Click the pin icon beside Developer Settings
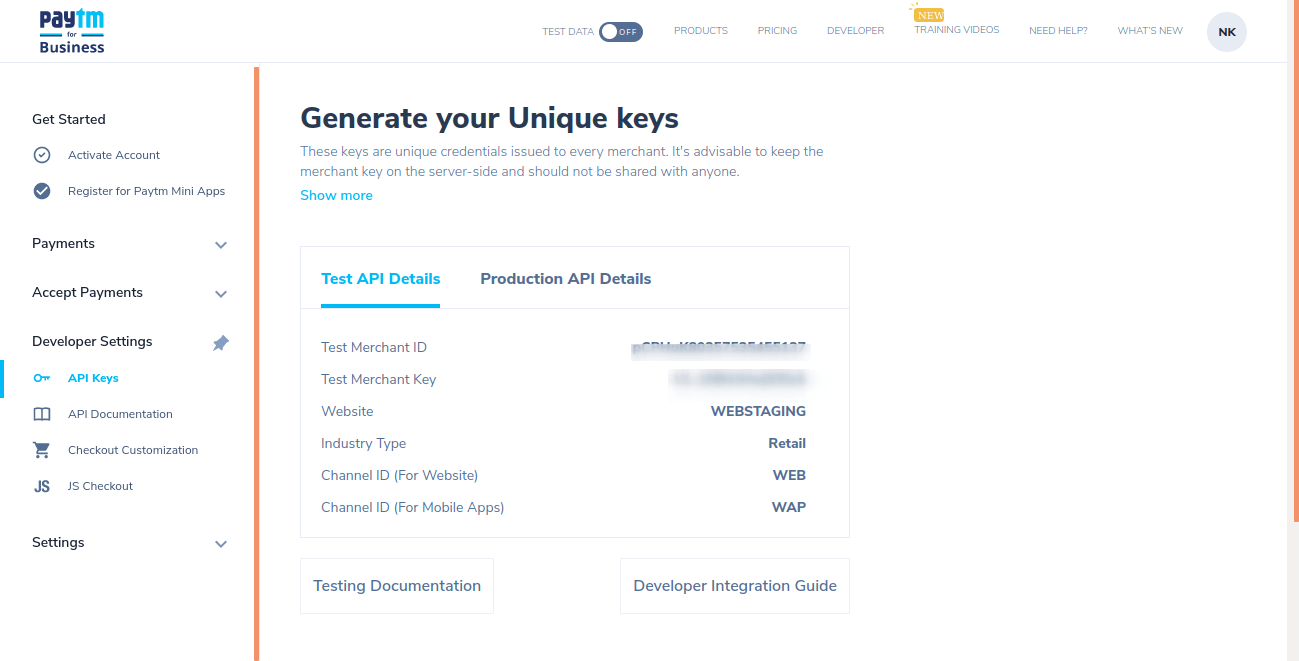Viewport: 1299px width, 661px height. tap(221, 343)
